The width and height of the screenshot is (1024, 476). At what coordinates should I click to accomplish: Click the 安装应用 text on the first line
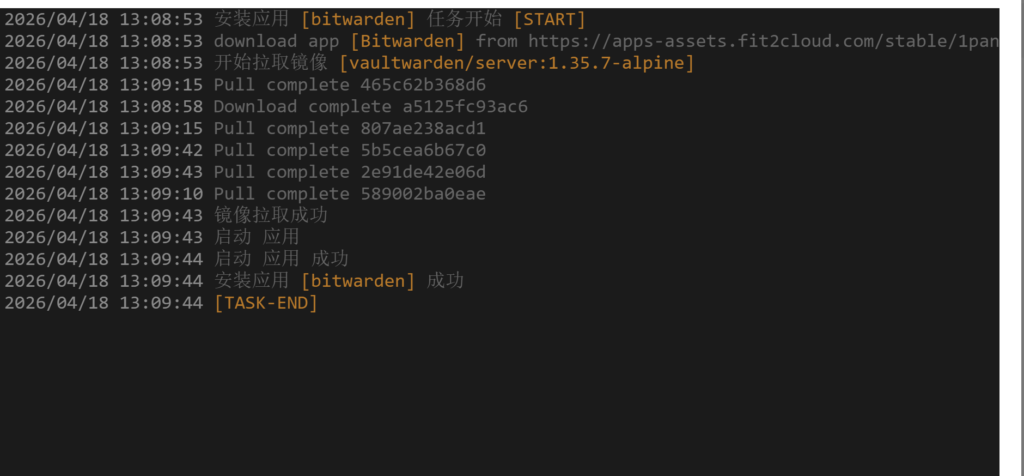pos(251,19)
